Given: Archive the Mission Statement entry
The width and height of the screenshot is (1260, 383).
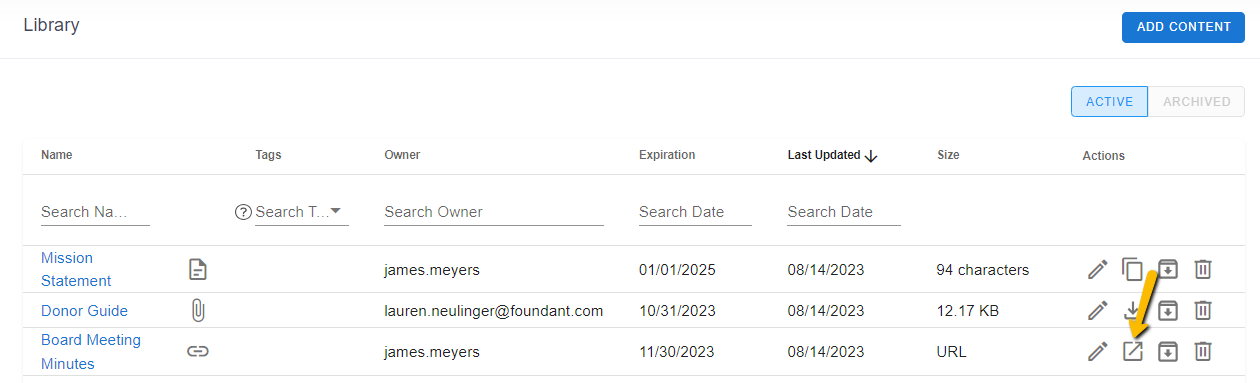Looking at the screenshot, I should (x=1167, y=270).
